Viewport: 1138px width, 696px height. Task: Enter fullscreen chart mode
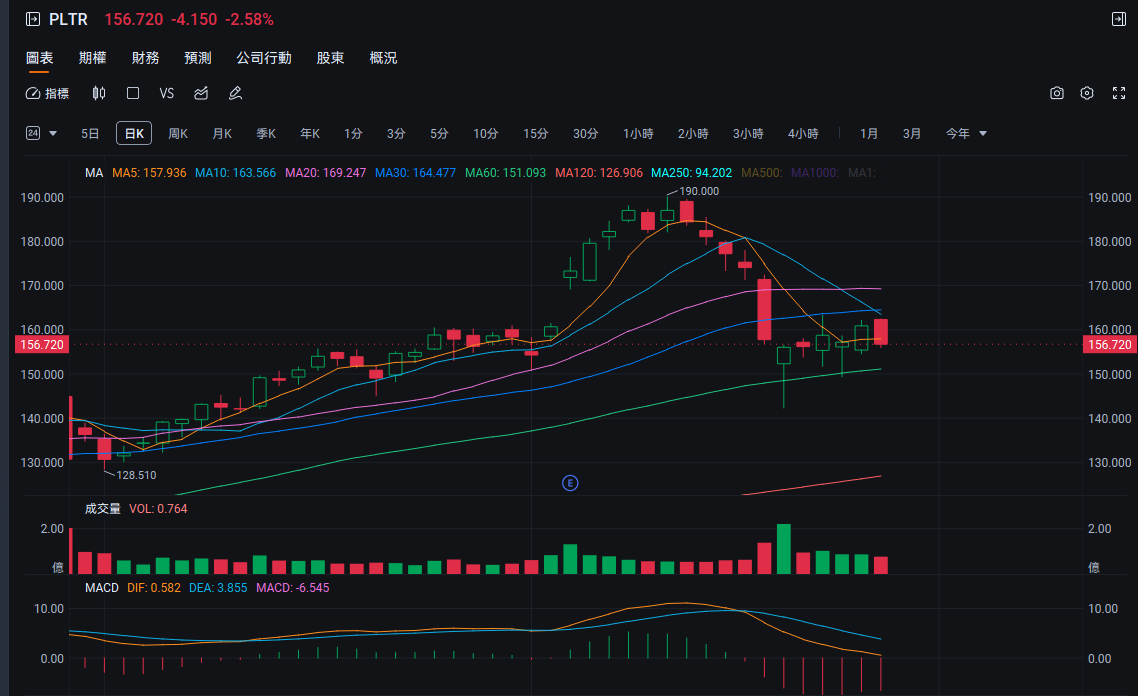1119,93
